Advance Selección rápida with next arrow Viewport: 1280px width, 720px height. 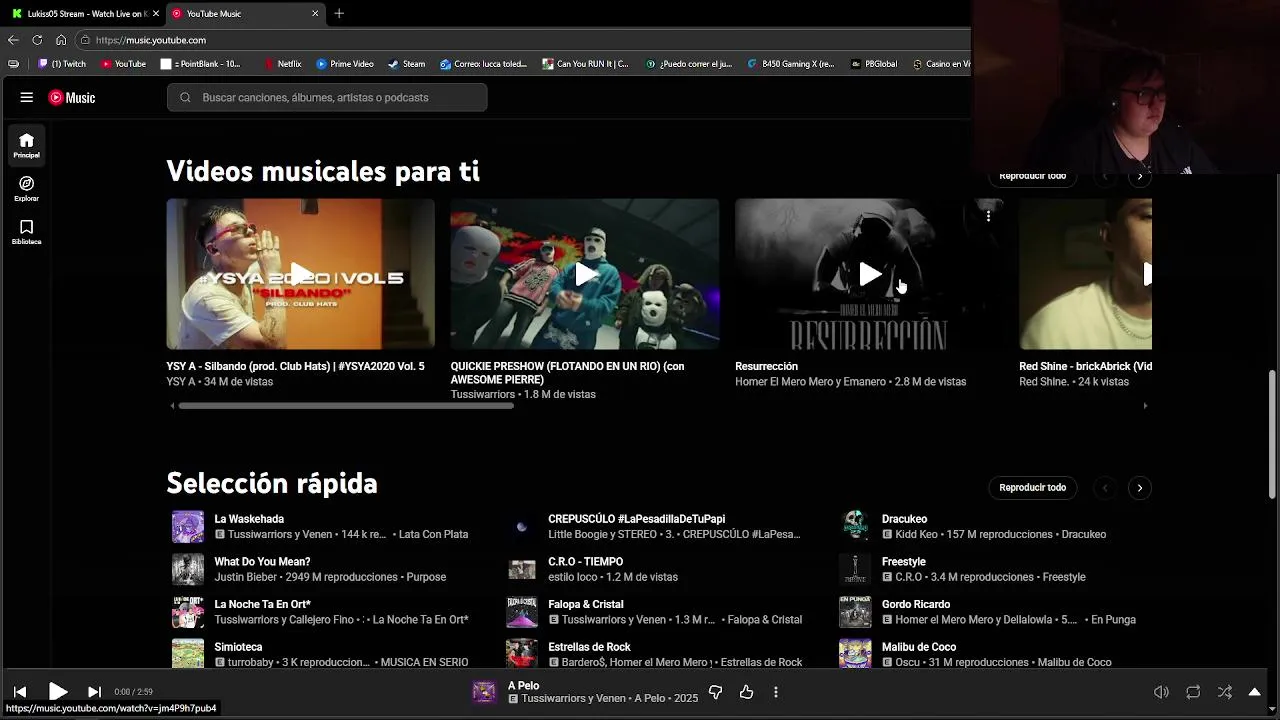1140,488
